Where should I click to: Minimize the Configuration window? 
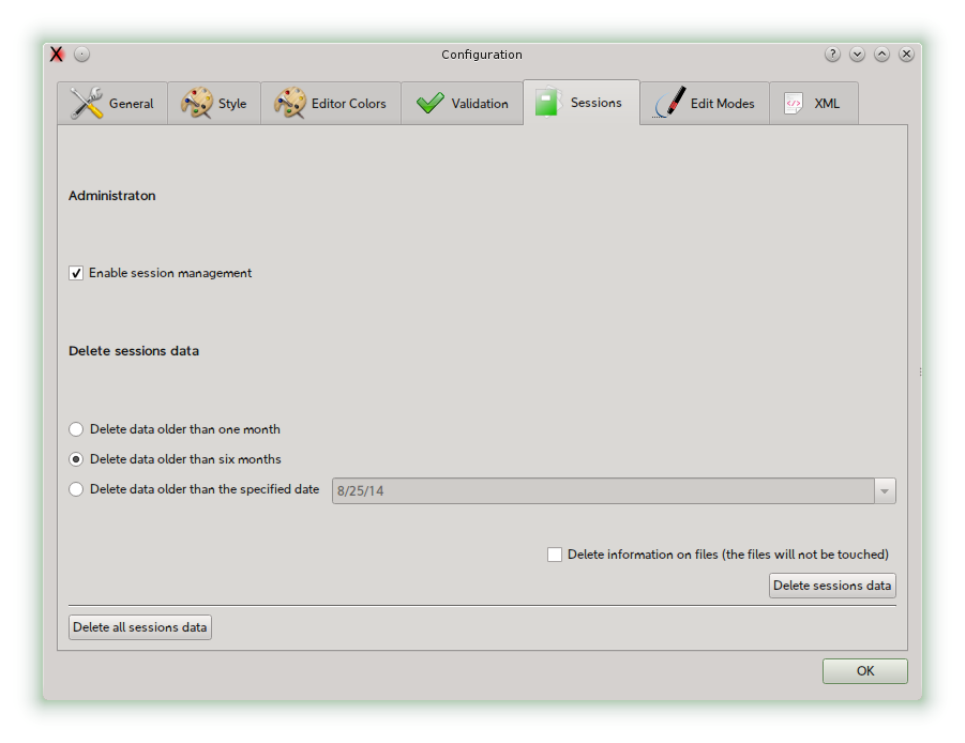click(x=857, y=54)
